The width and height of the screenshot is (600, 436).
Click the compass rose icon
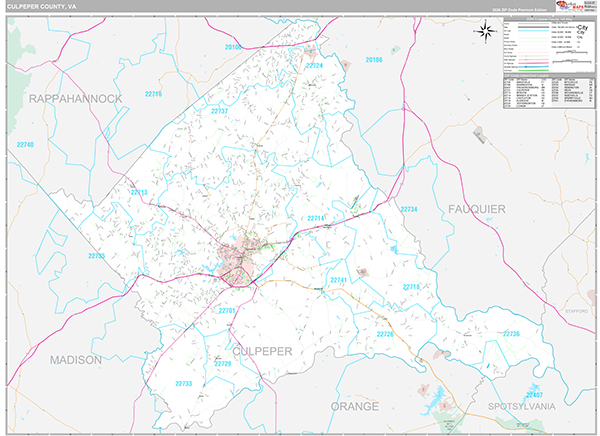(x=485, y=31)
